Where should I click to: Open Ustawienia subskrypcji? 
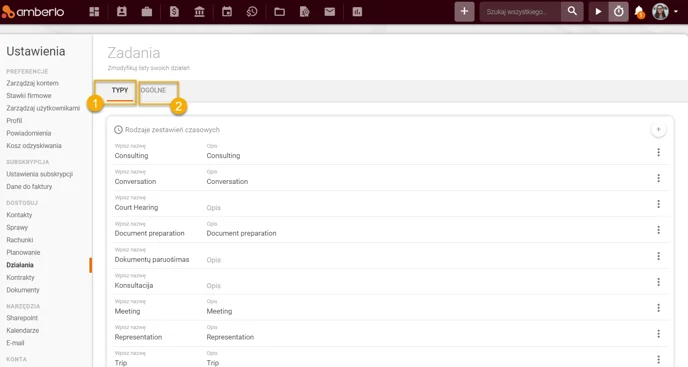pyautogui.click(x=39, y=174)
